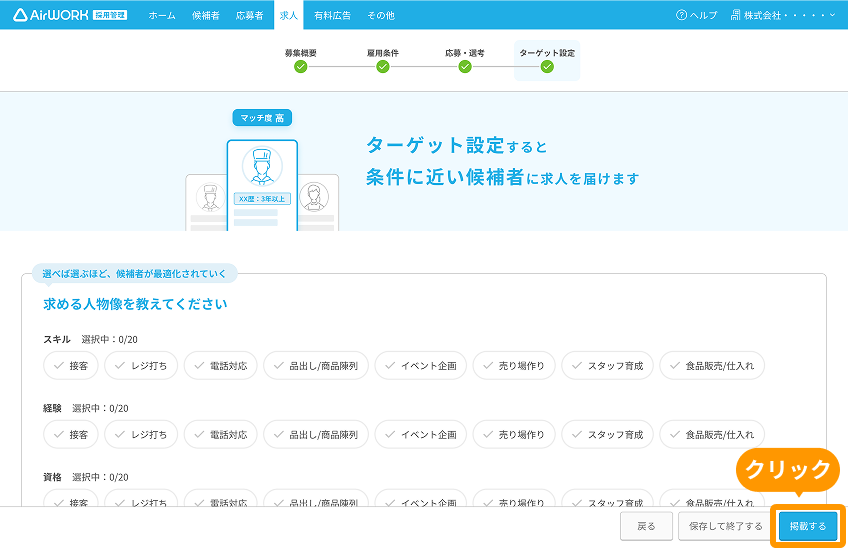This screenshot has width=848, height=552.
Task: Toggle スキル chip 接客
Action: tap(71, 365)
